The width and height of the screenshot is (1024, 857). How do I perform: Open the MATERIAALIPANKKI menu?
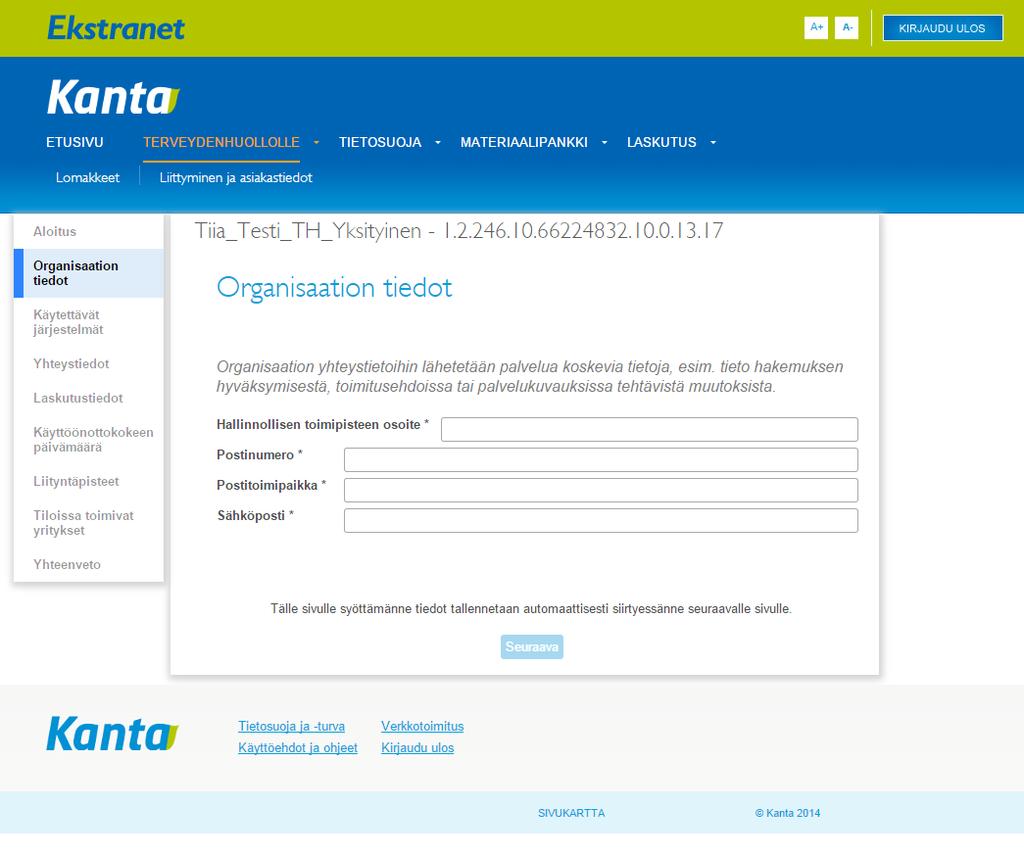[x=524, y=142]
